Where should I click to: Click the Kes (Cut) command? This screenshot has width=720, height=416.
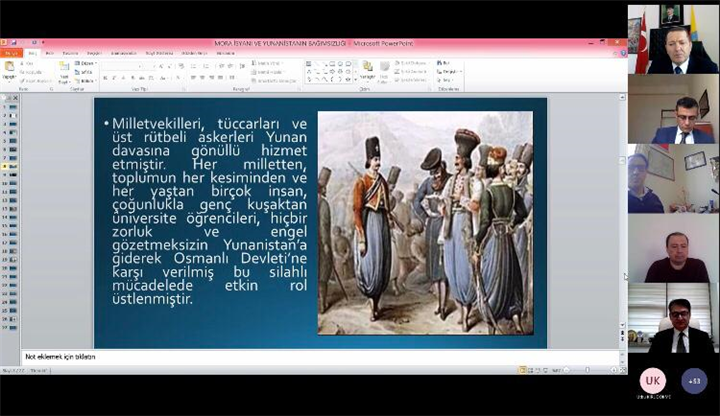27,63
